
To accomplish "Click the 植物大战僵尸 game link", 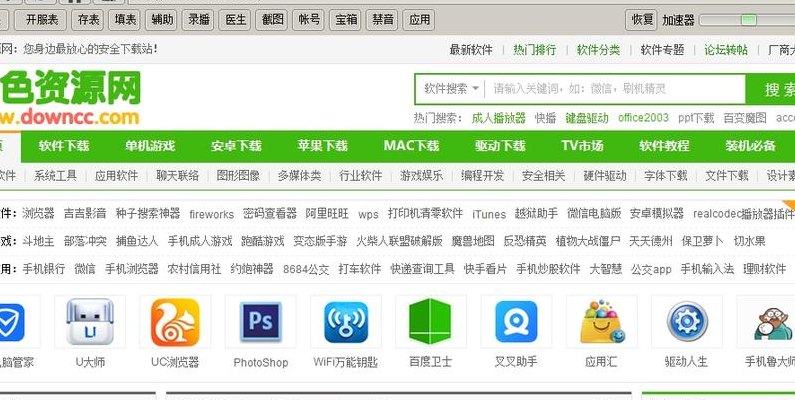I will pos(588,241).
